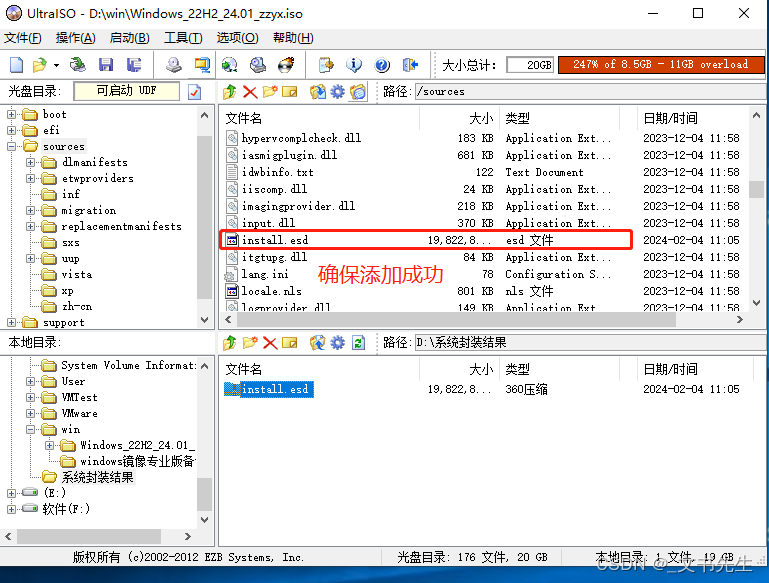
Task: Expand the migration folder node
Action: click(x=30, y=210)
